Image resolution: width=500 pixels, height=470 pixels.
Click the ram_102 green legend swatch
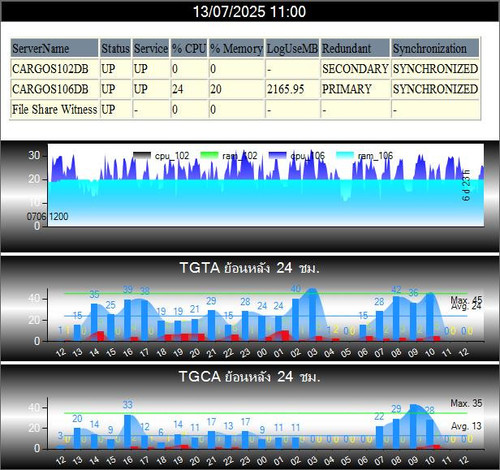(209, 155)
